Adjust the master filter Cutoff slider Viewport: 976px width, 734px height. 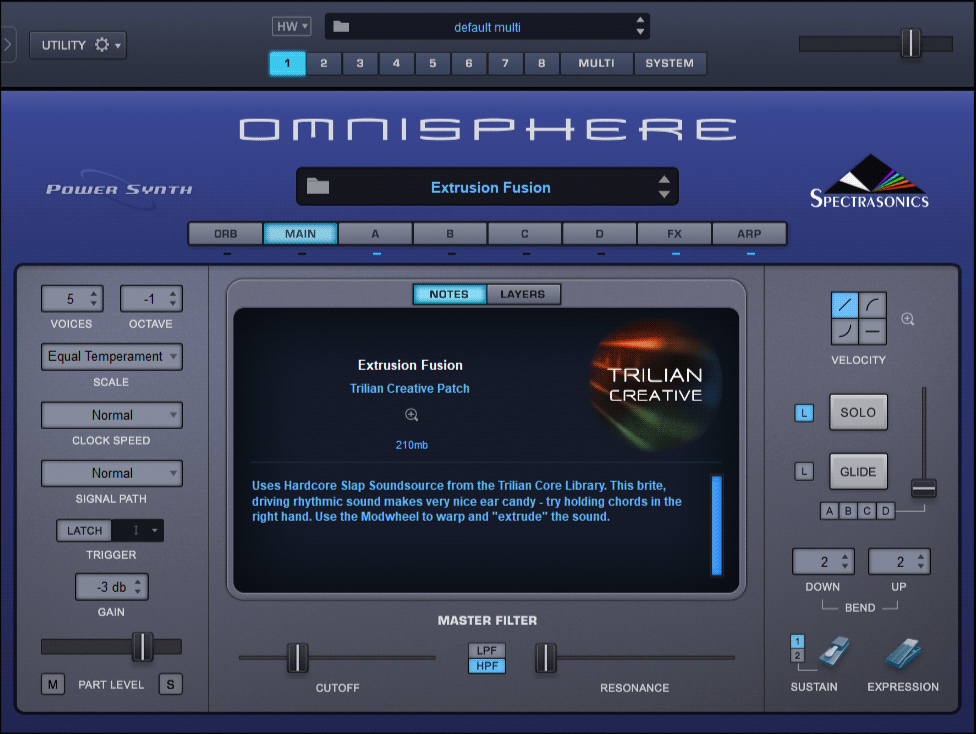298,657
